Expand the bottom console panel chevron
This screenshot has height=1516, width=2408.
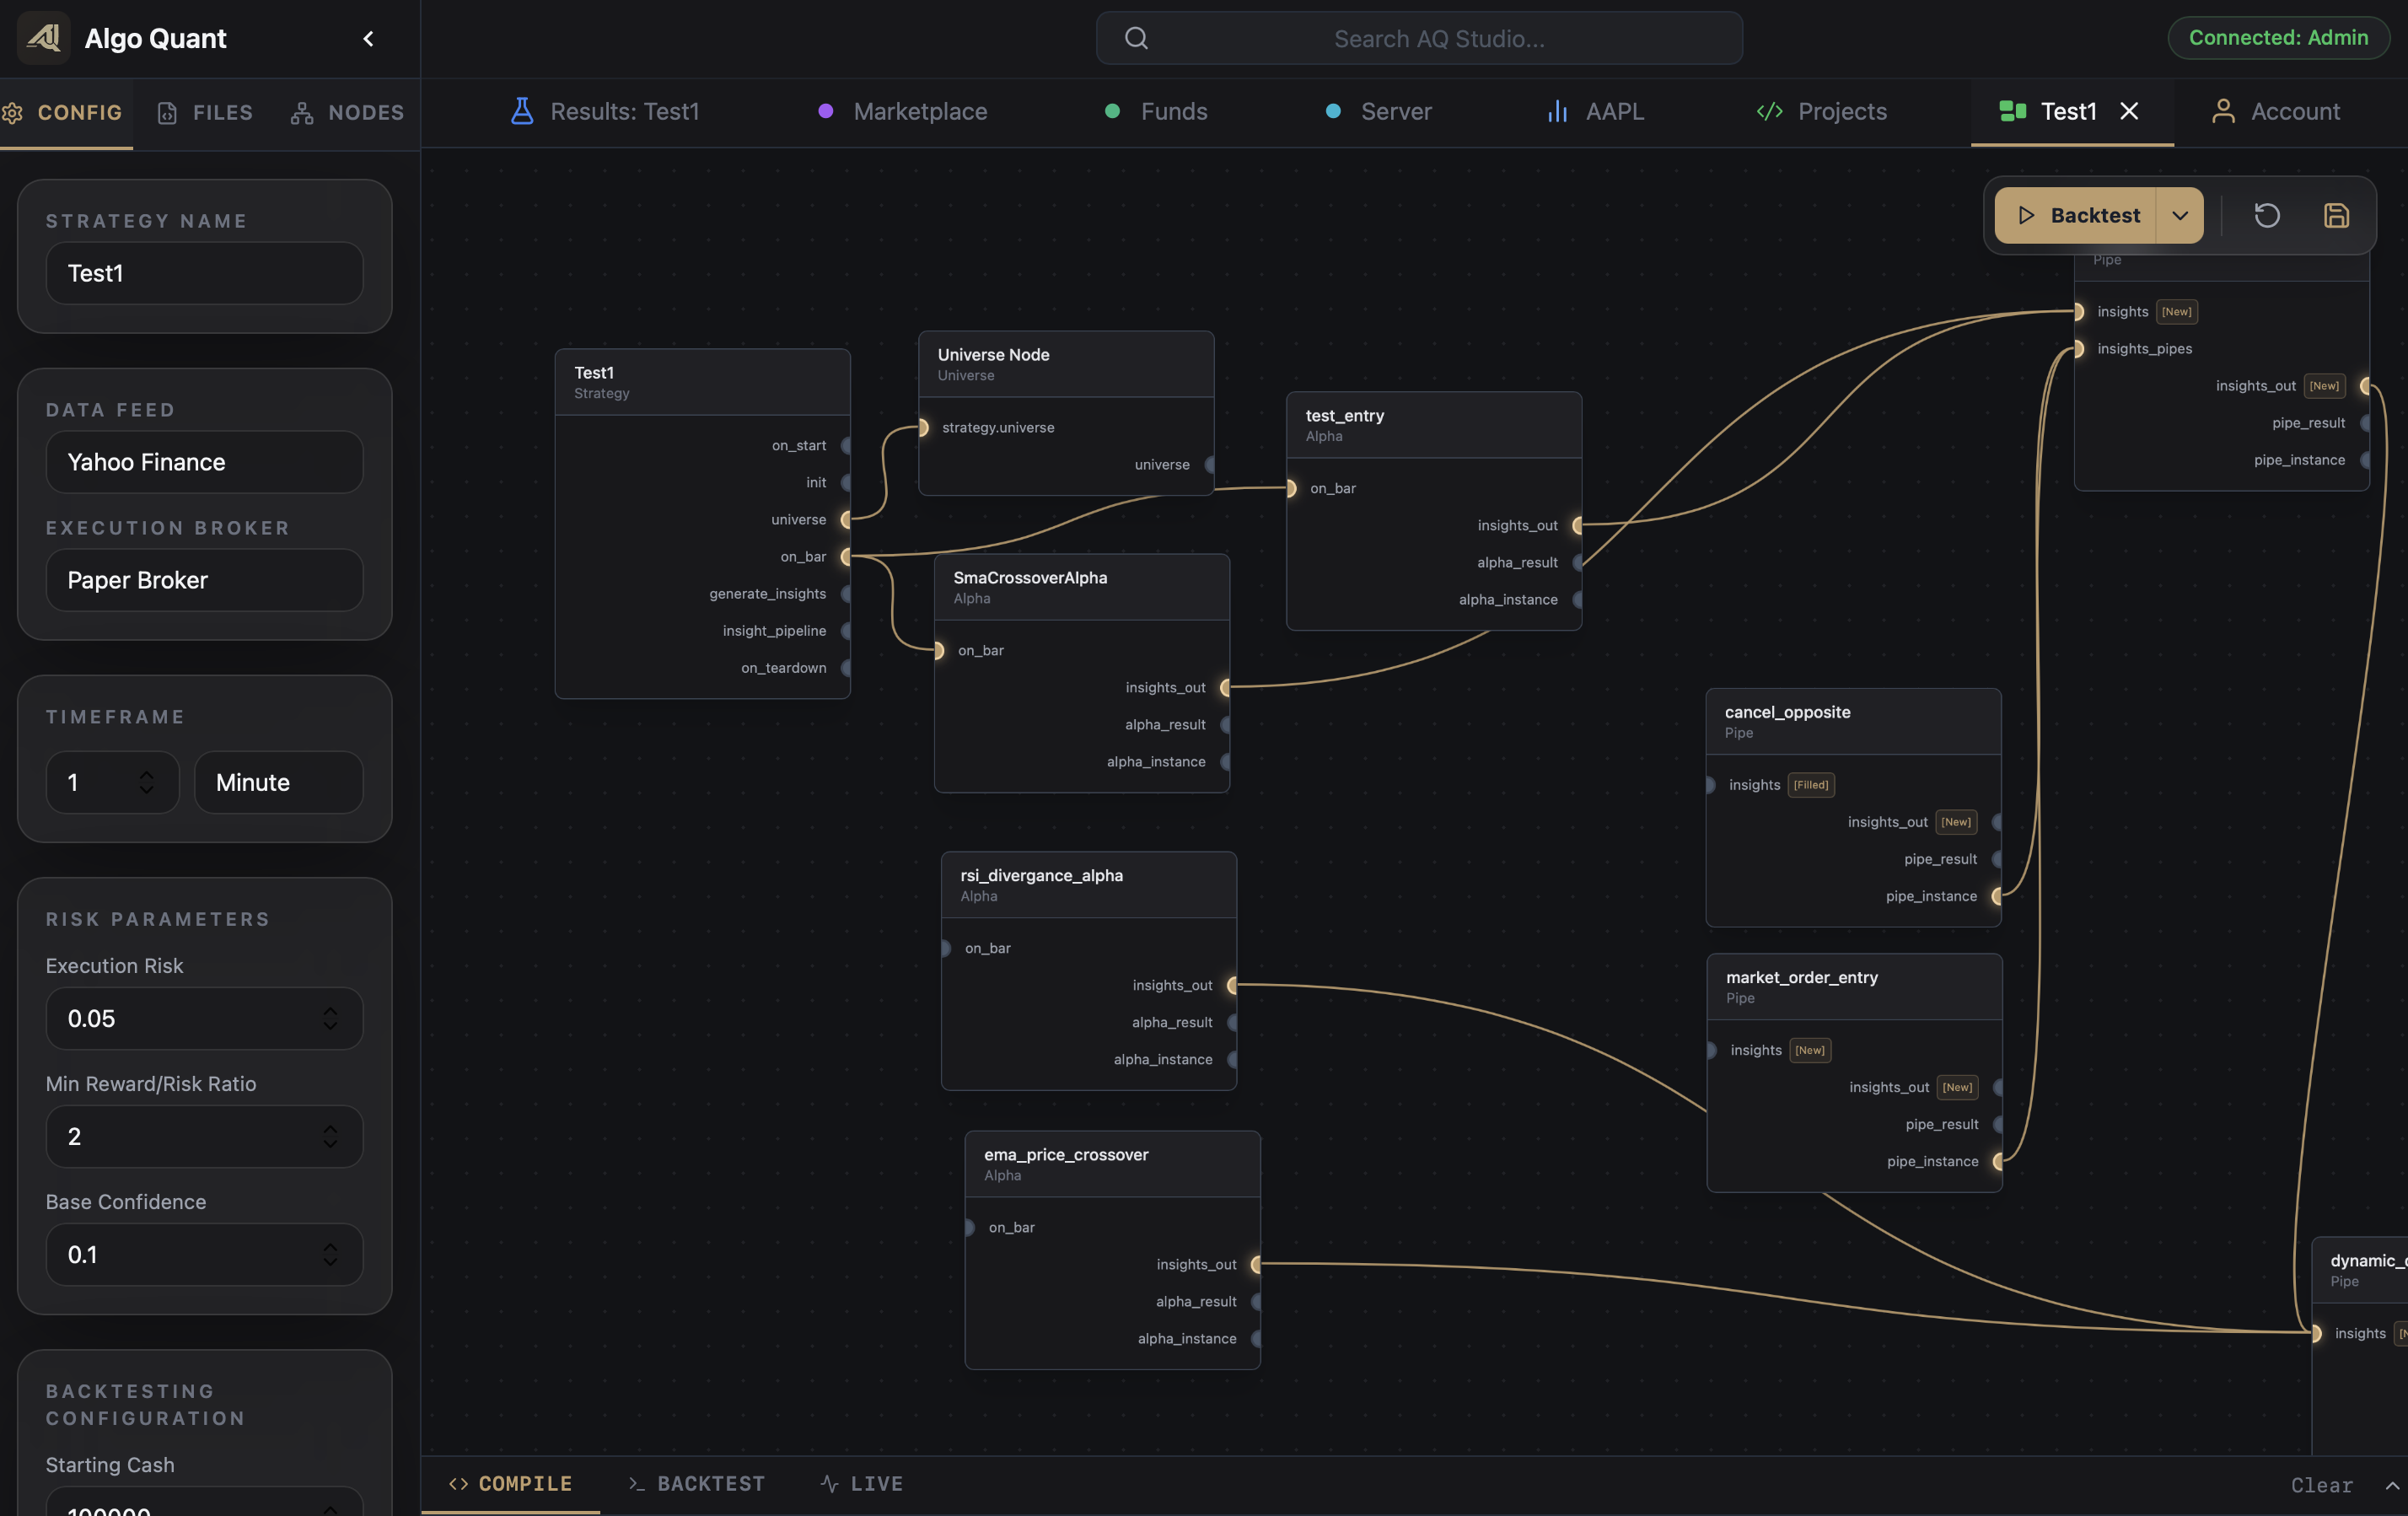(2392, 1485)
